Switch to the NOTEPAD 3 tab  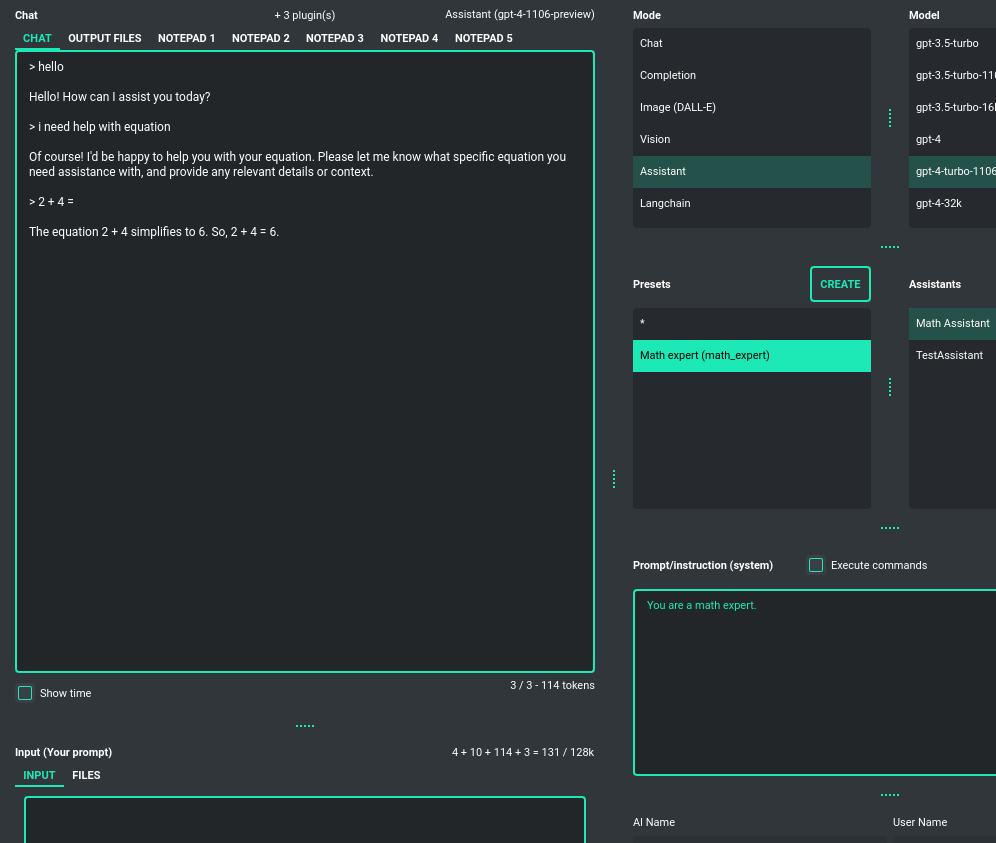click(x=335, y=38)
